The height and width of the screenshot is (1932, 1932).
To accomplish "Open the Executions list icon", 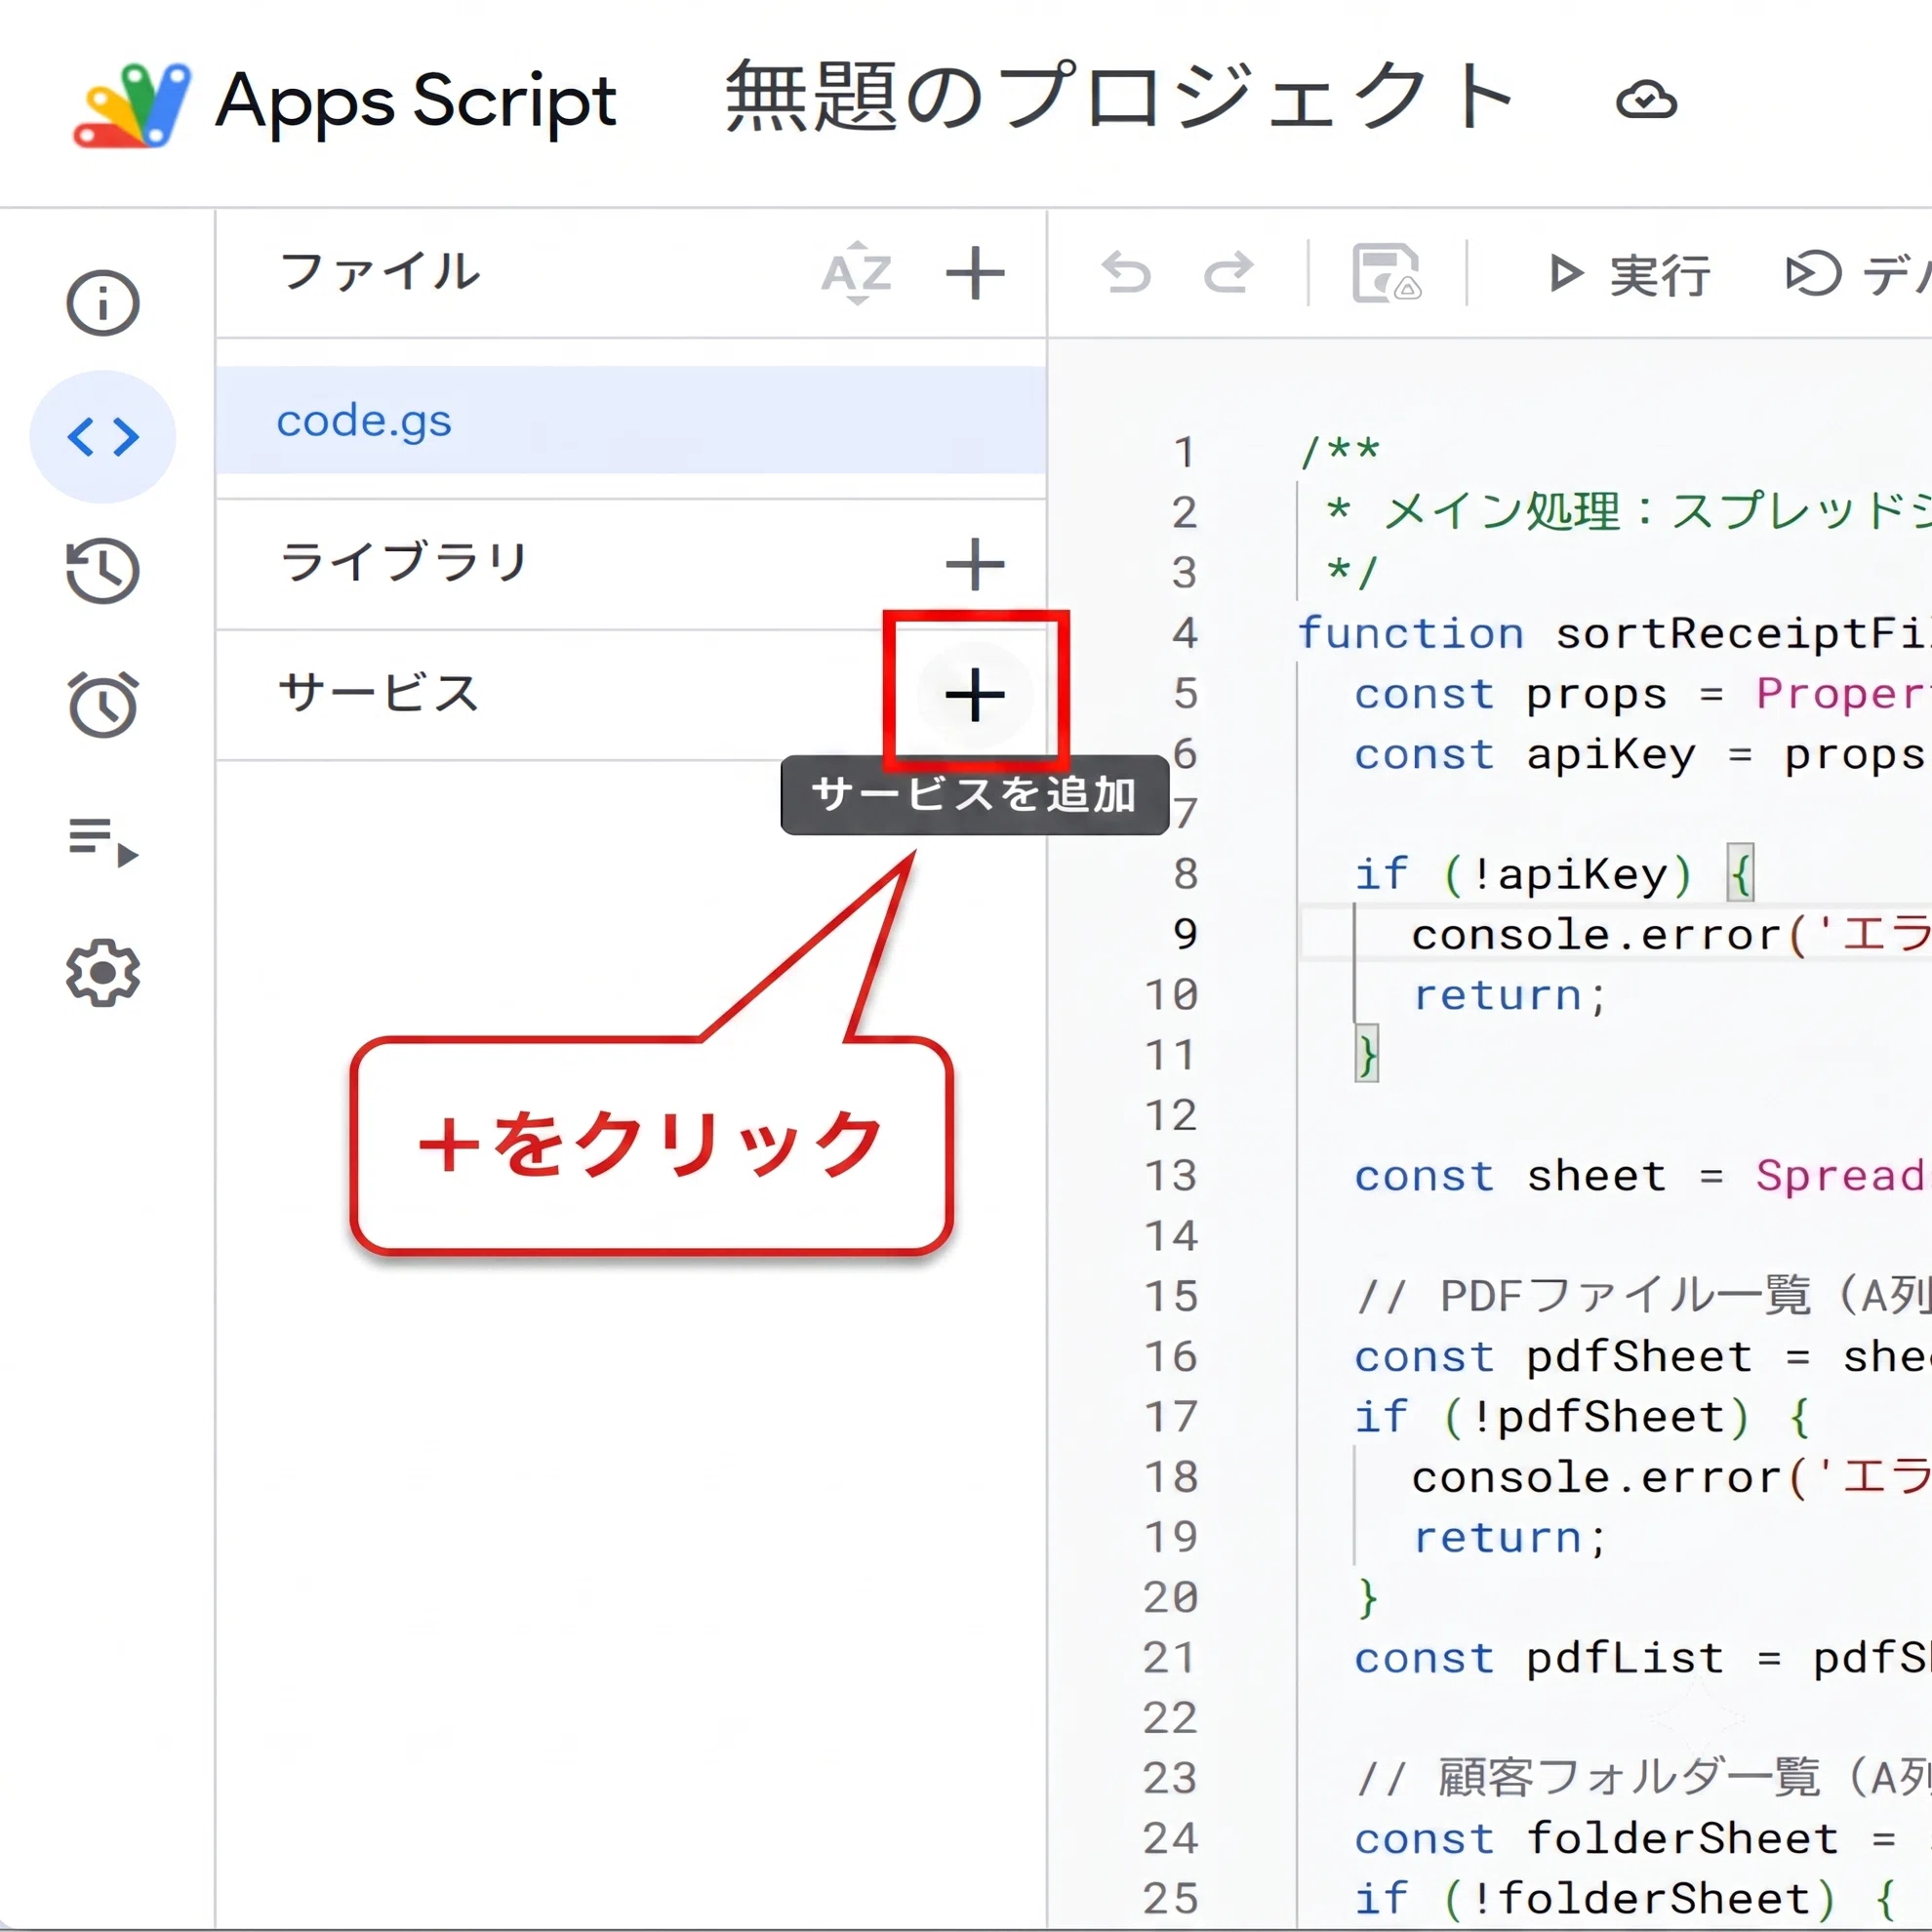I will (103, 841).
